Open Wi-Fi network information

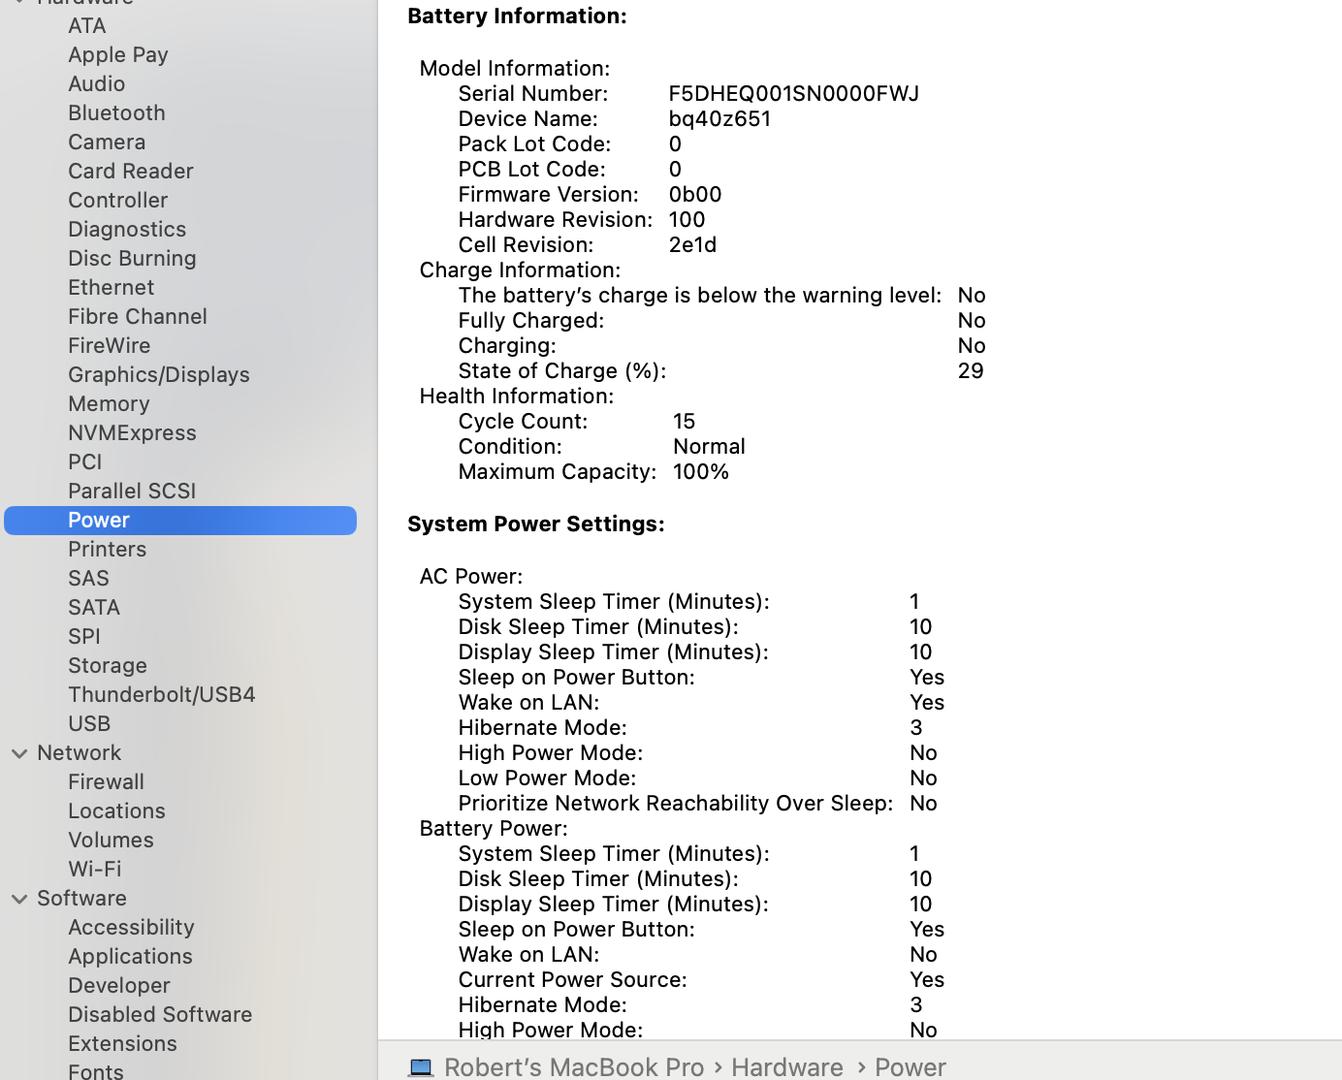click(x=95, y=869)
